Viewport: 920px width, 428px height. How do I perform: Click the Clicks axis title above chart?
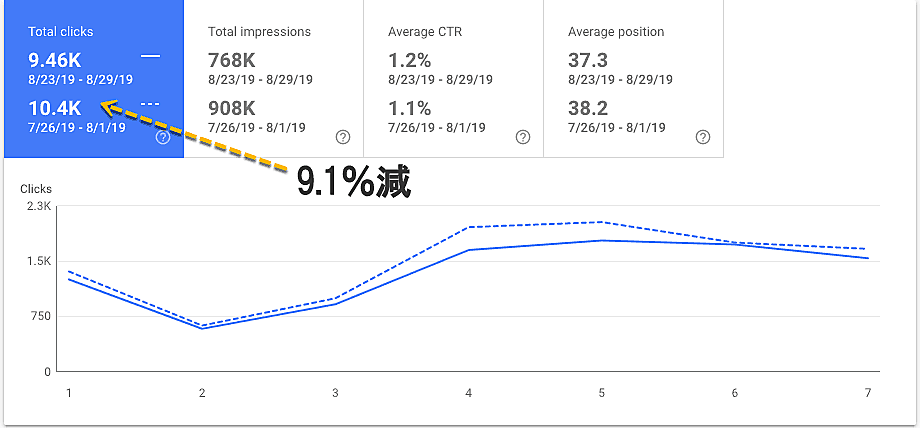tap(36, 189)
